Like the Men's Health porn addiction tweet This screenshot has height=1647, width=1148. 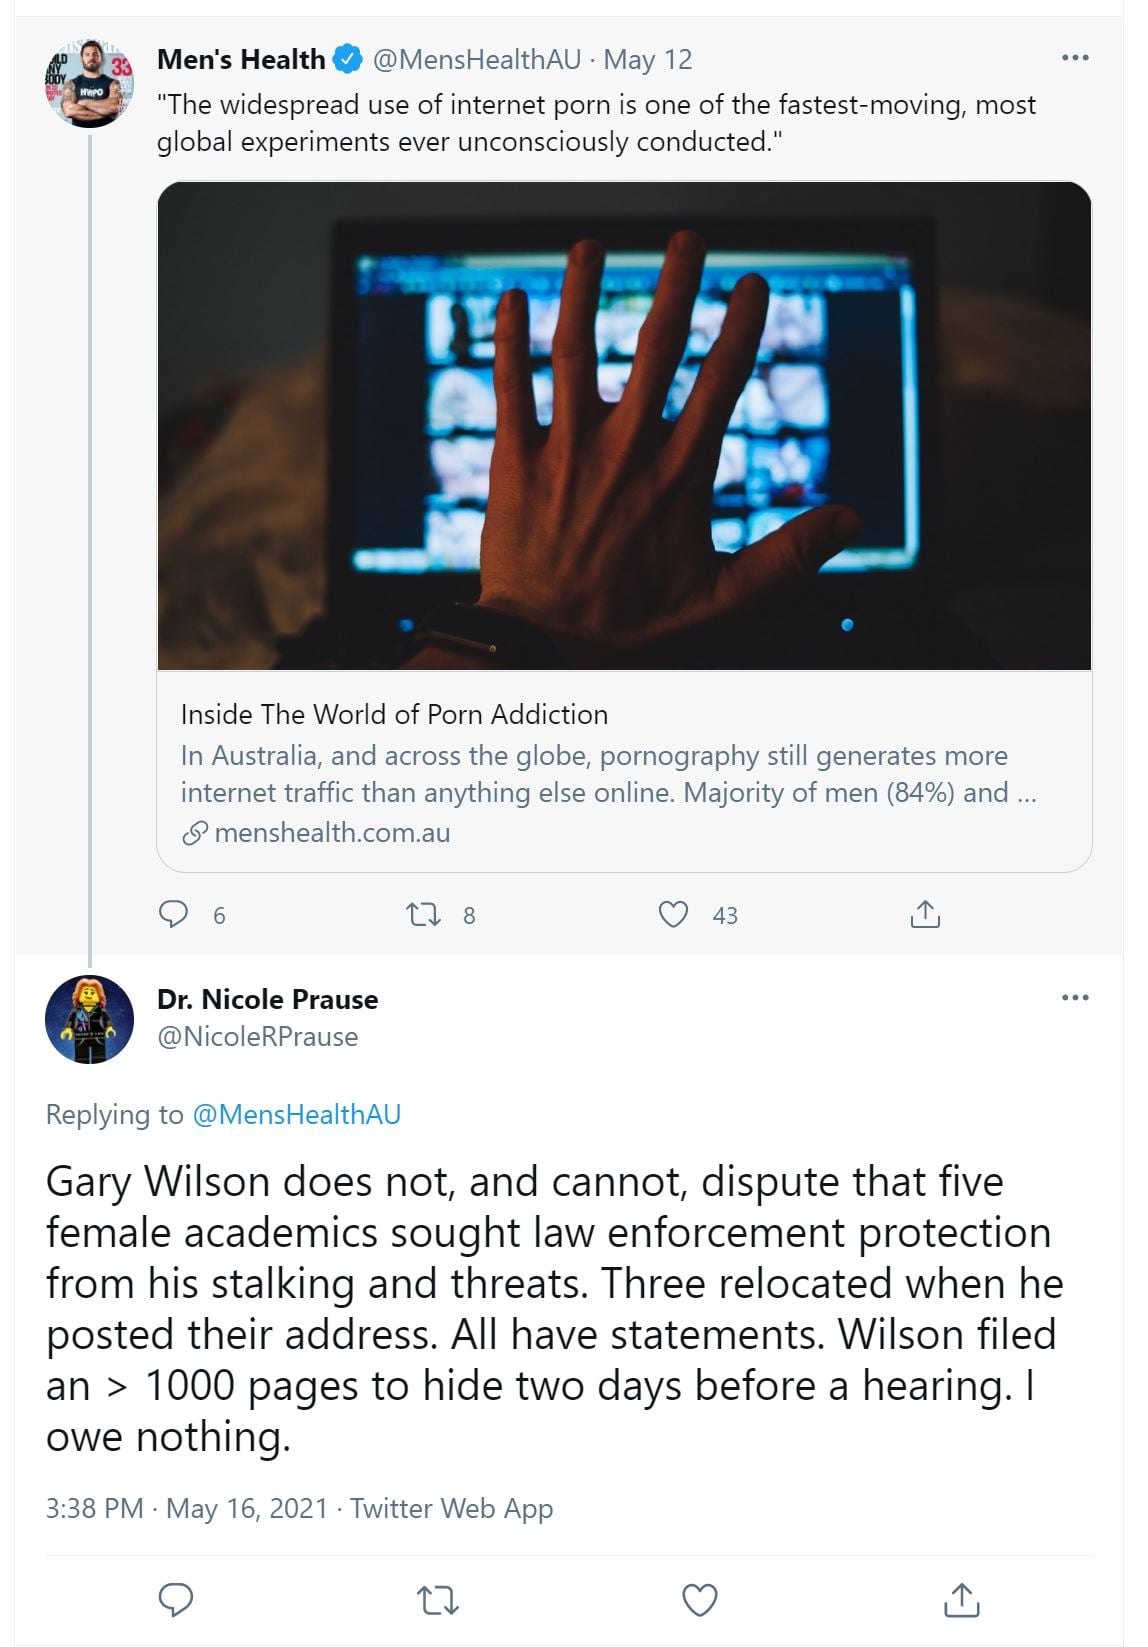coord(673,914)
